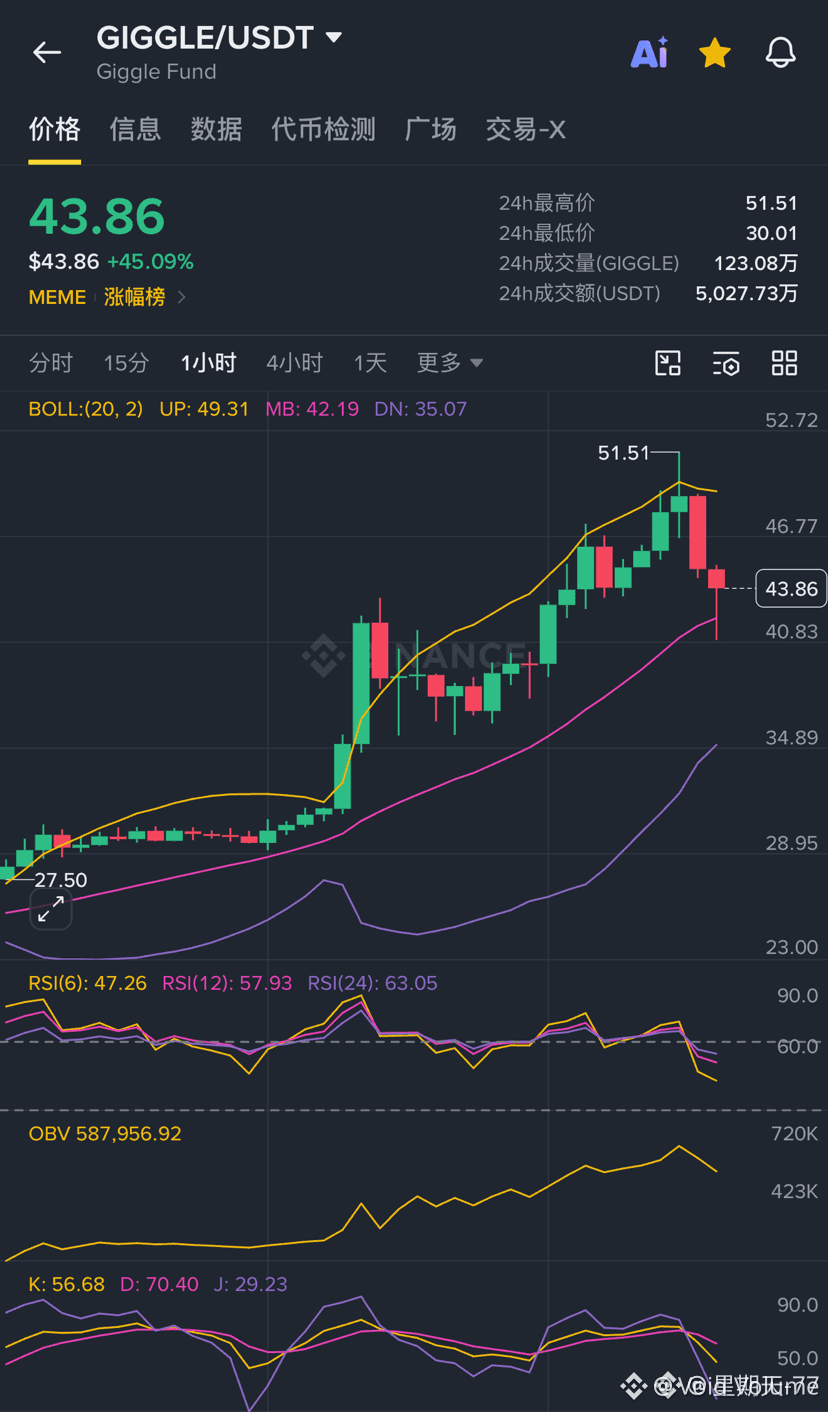Tap the large green 43.86 price
This screenshot has width=828, height=1412.
[x=97, y=216]
